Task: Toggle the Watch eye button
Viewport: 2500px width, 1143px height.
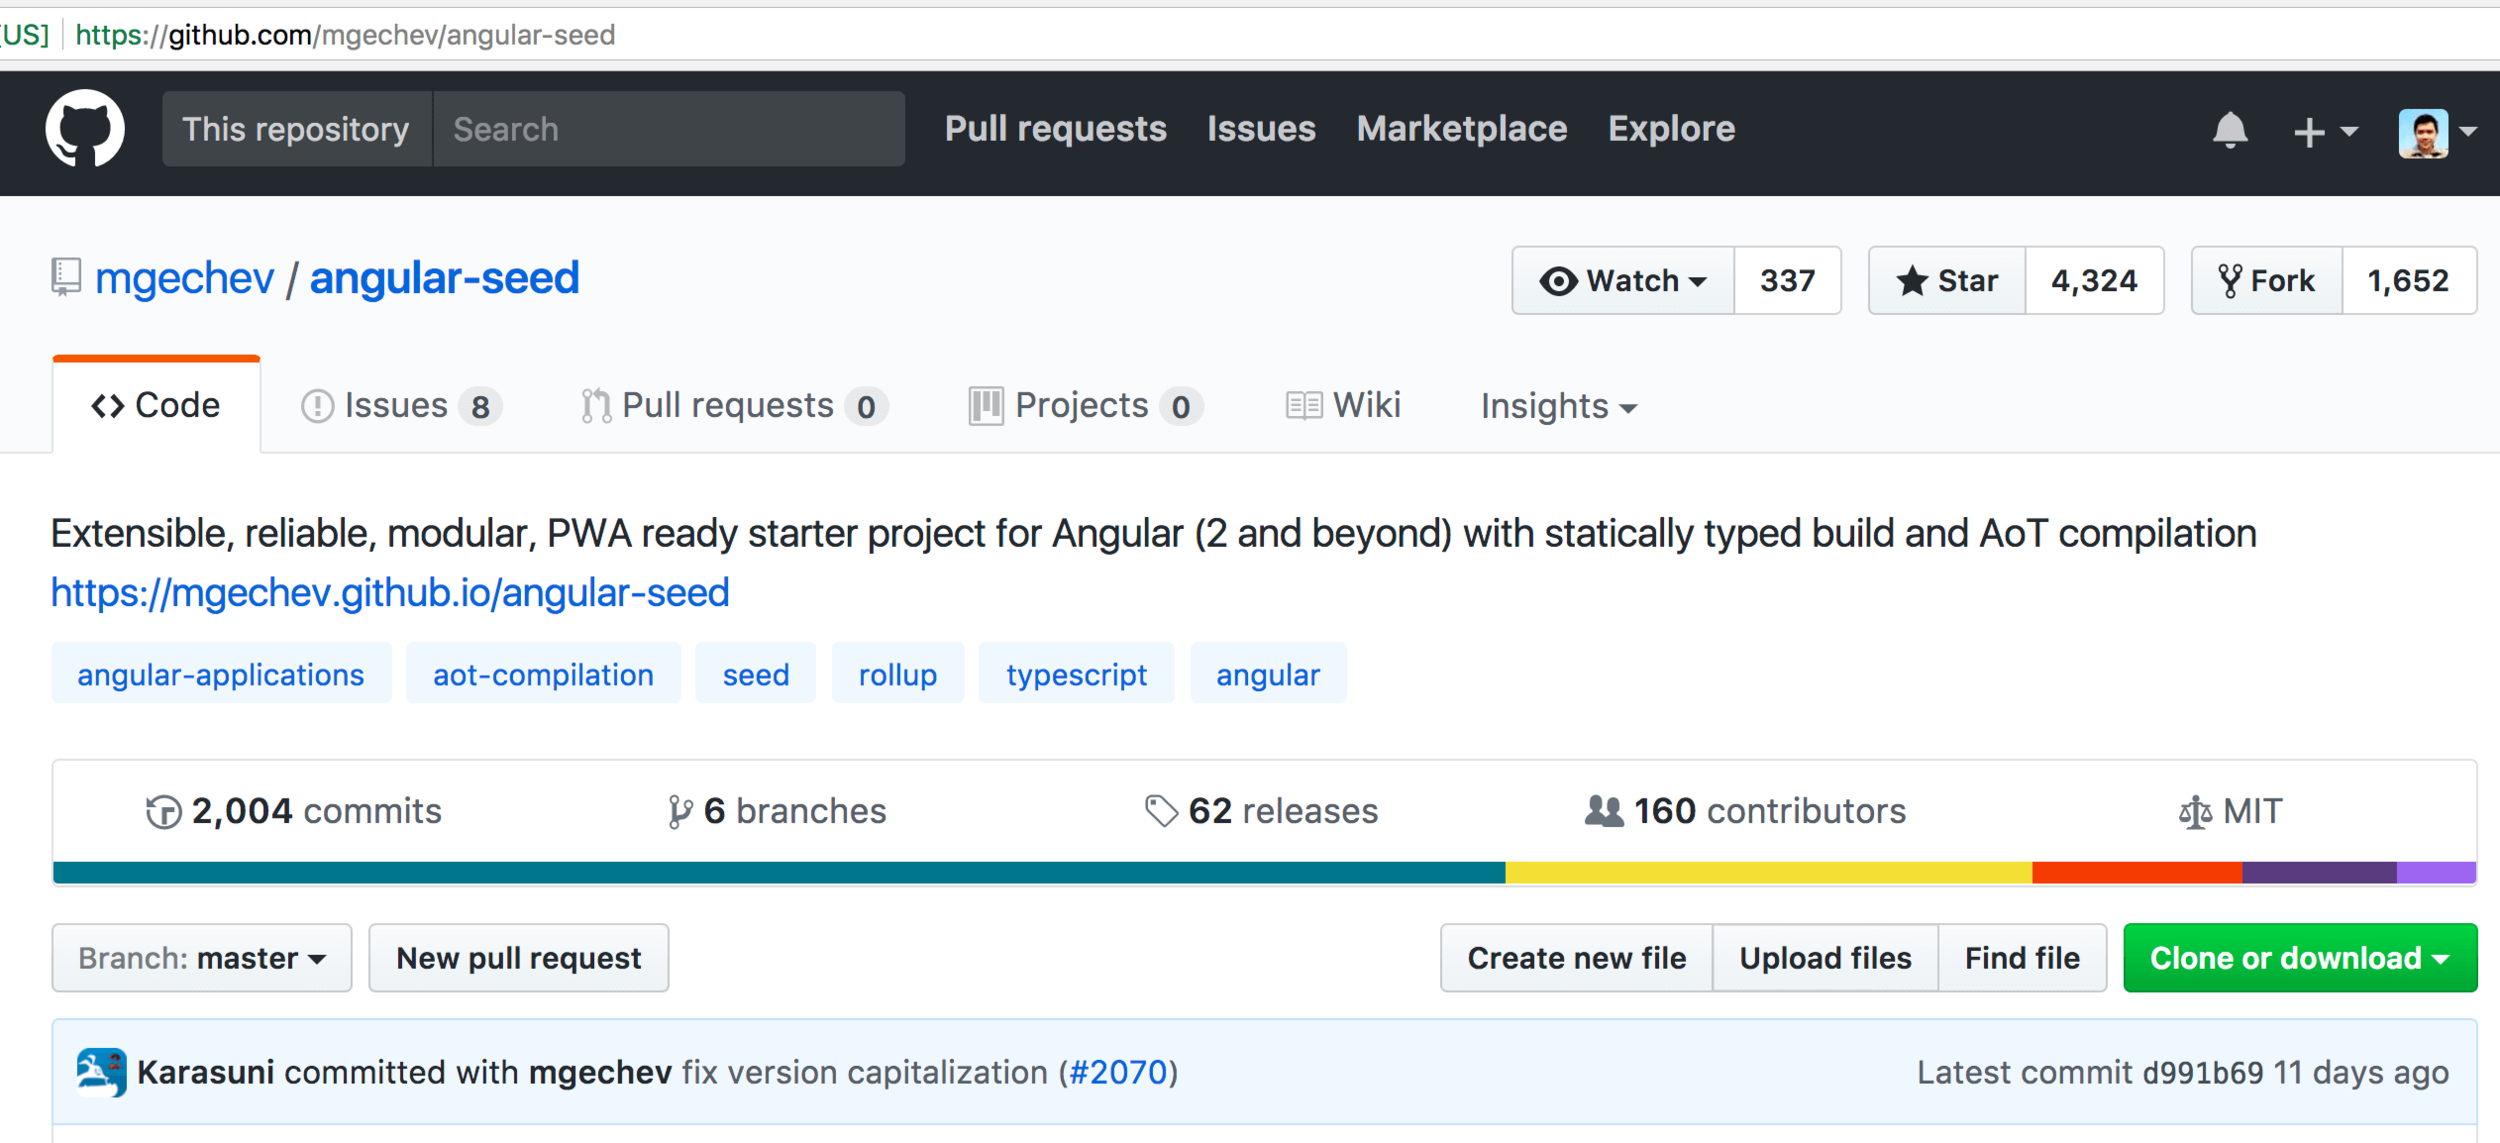Action: pyautogui.click(x=1622, y=281)
